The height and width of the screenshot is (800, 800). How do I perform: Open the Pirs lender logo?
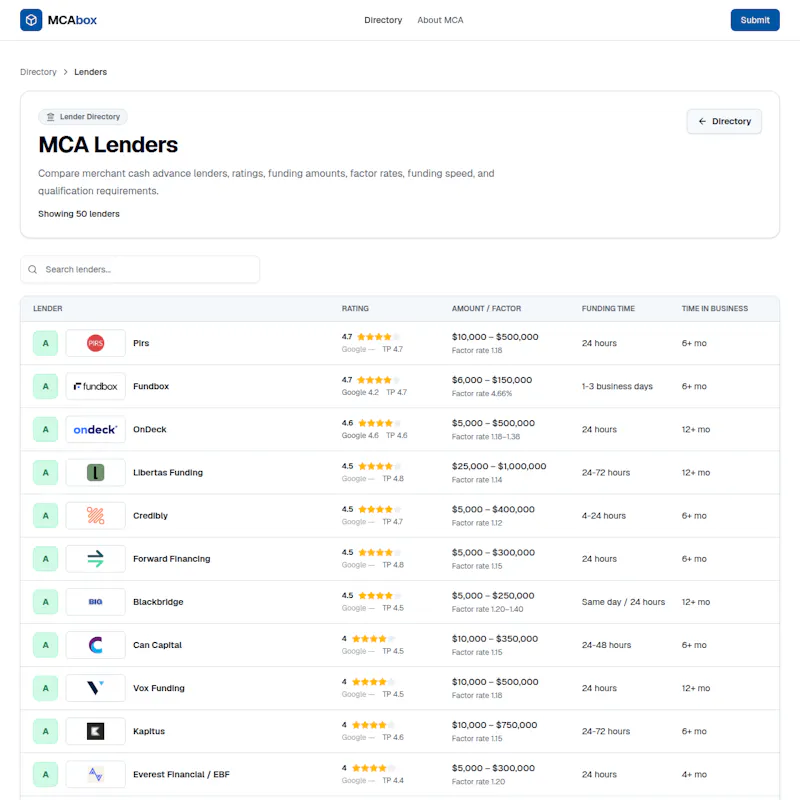[x=95, y=343]
